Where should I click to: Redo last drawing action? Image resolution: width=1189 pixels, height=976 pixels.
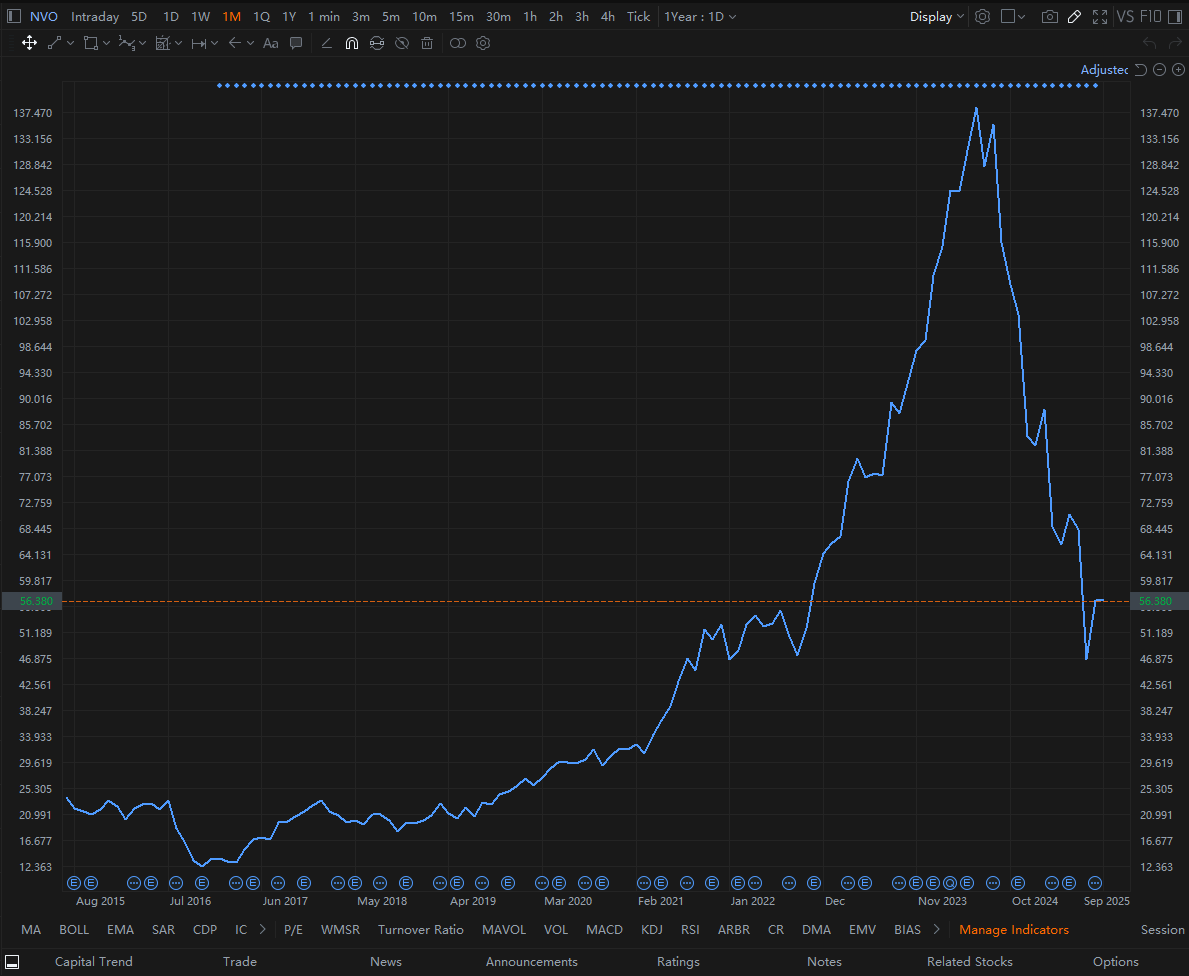(1175, 43)
